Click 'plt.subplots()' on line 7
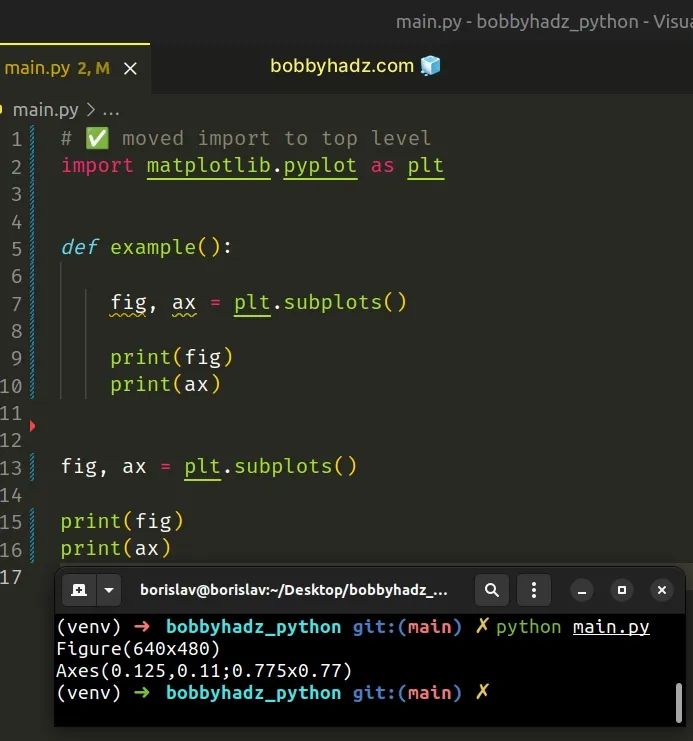 click(320, 302)
